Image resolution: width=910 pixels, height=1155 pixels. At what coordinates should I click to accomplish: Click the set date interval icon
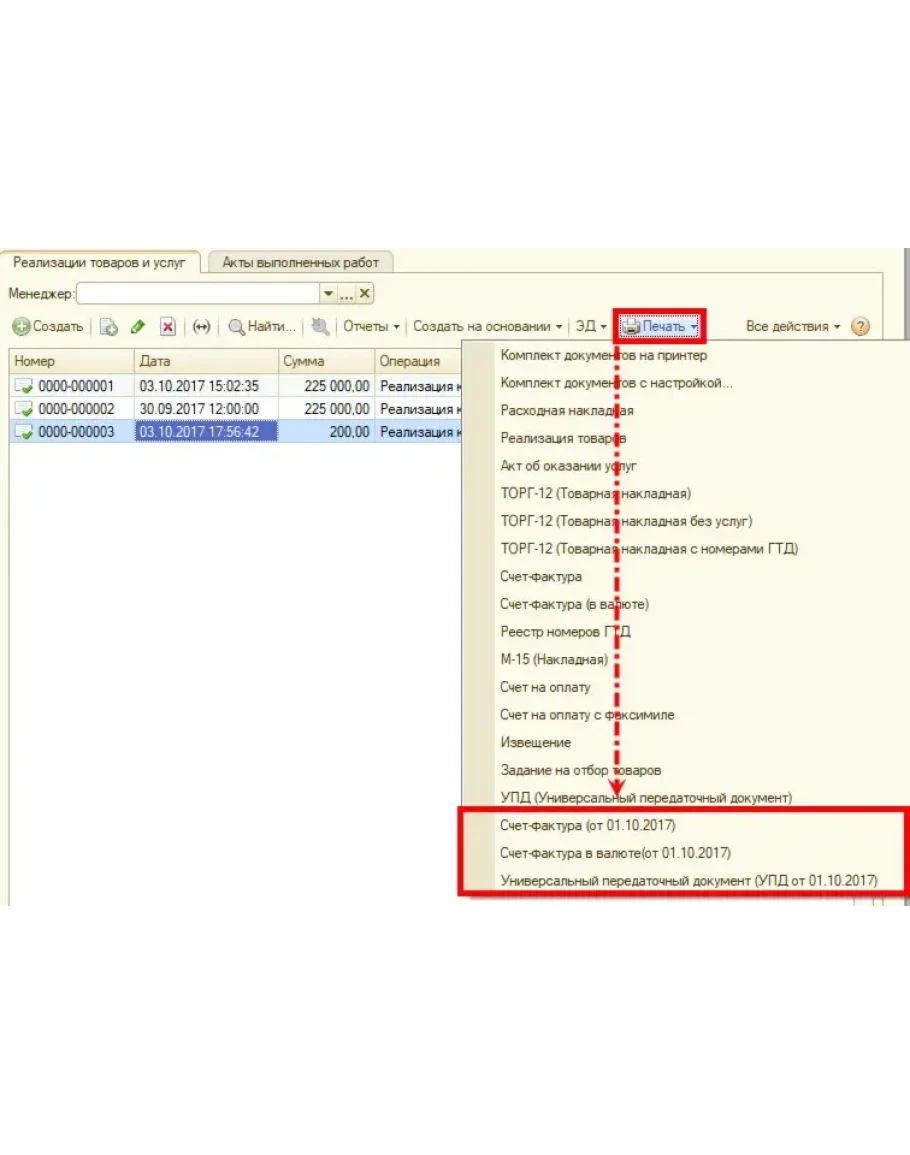click(202, 327)
